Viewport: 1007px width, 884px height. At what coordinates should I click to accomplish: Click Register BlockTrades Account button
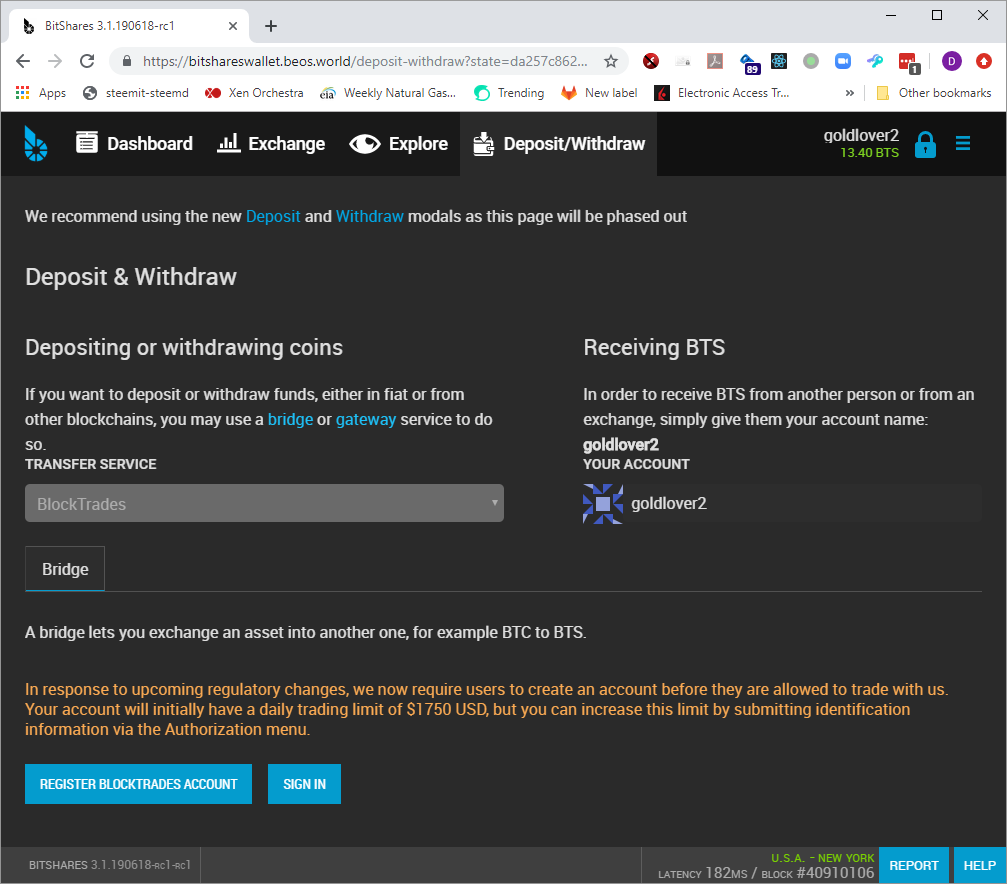point(138,784)
